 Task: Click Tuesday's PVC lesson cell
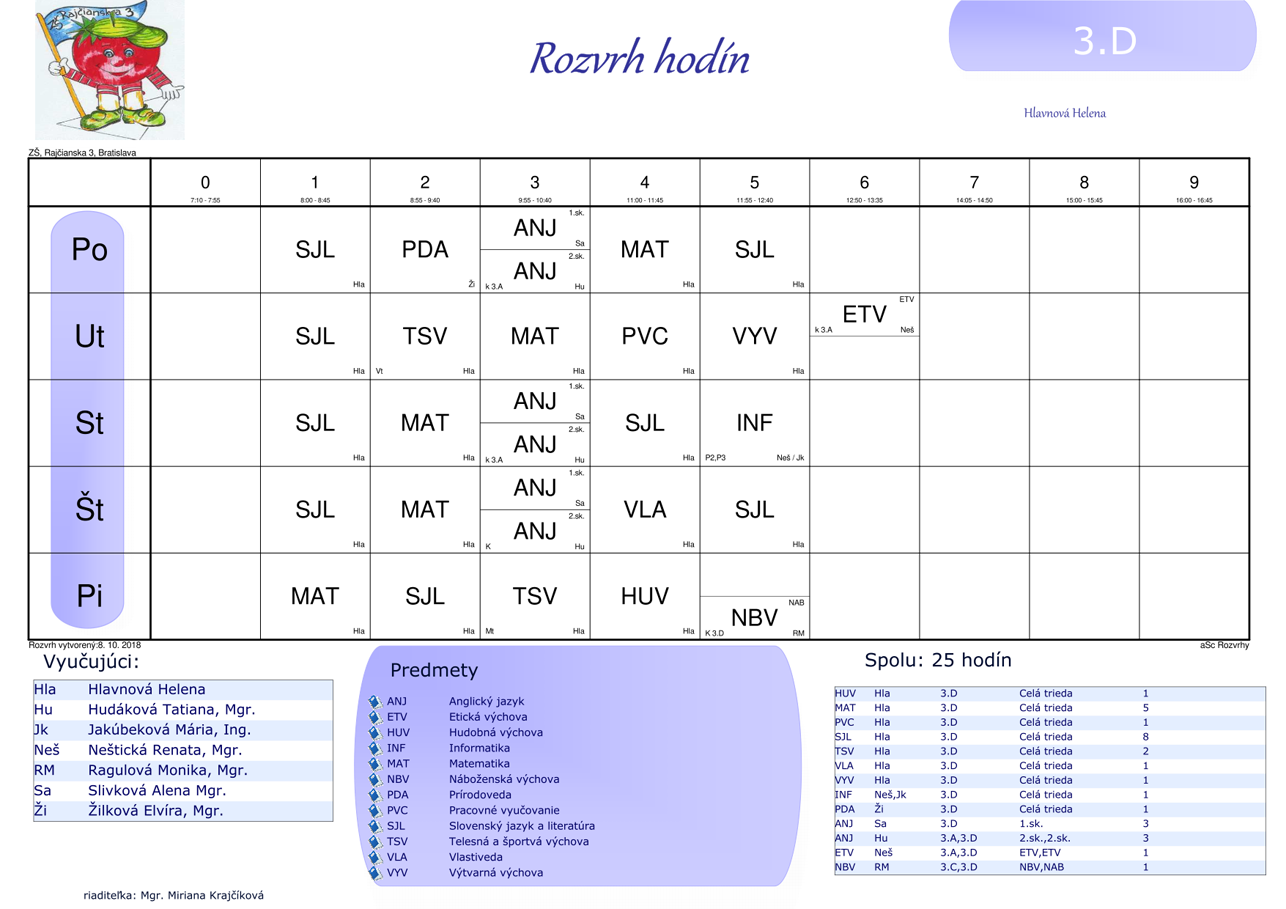645,337
